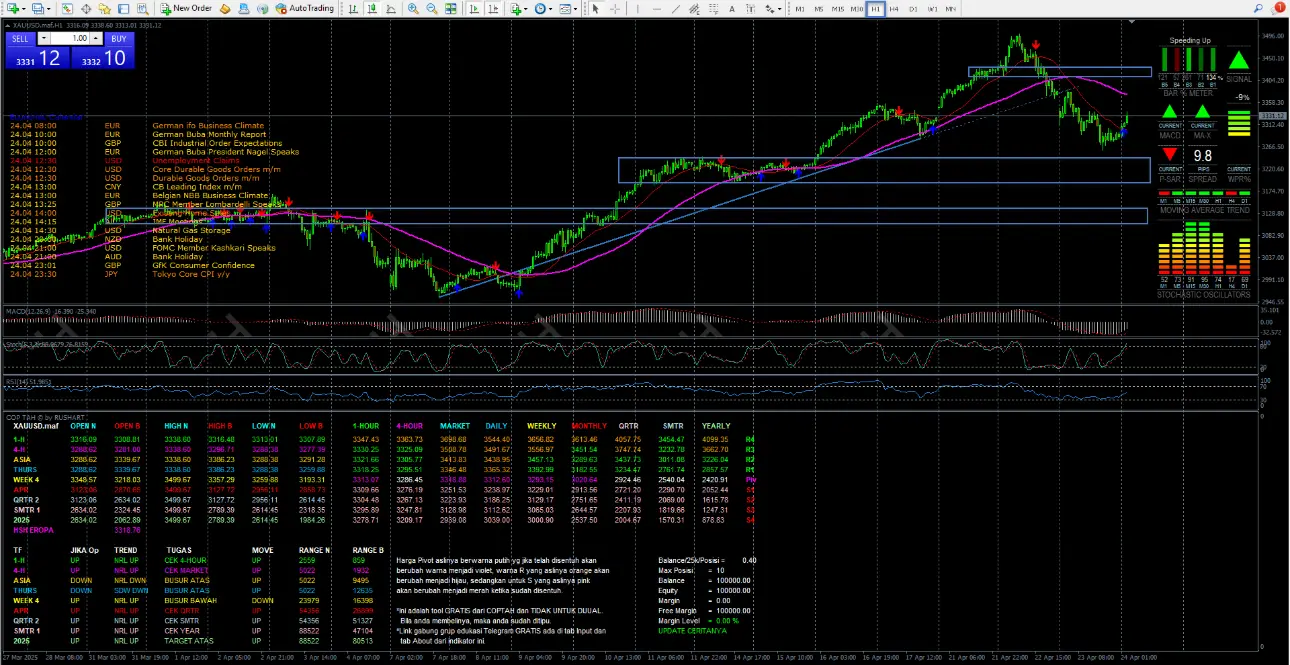Click the Periods clock icon
This screenshot has height=665, width=1290.
click(541, 8)
